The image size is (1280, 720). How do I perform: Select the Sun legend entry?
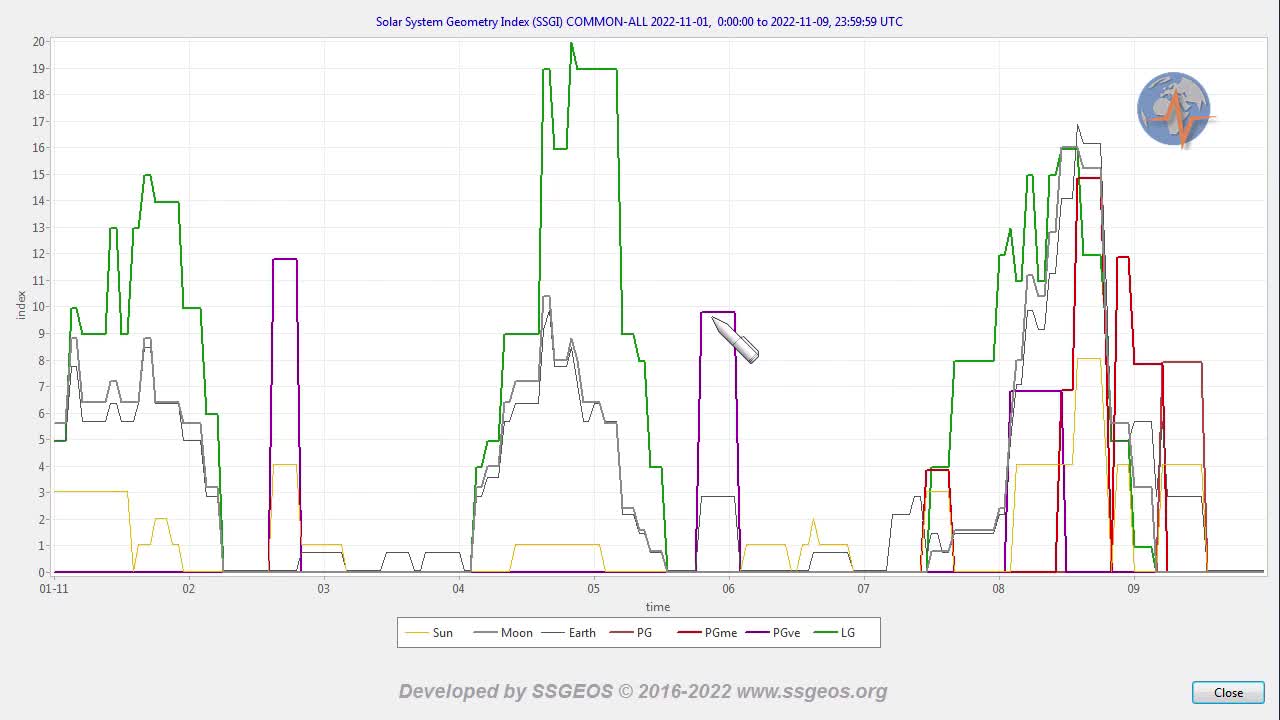point(428,632)
